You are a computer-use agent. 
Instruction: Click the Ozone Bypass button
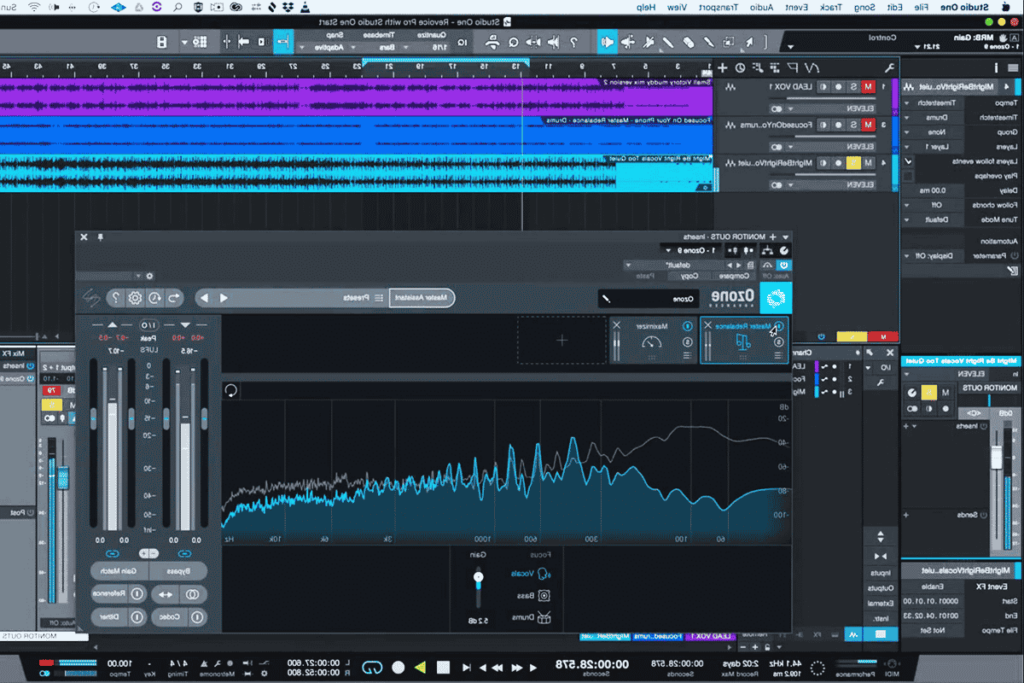178,571
